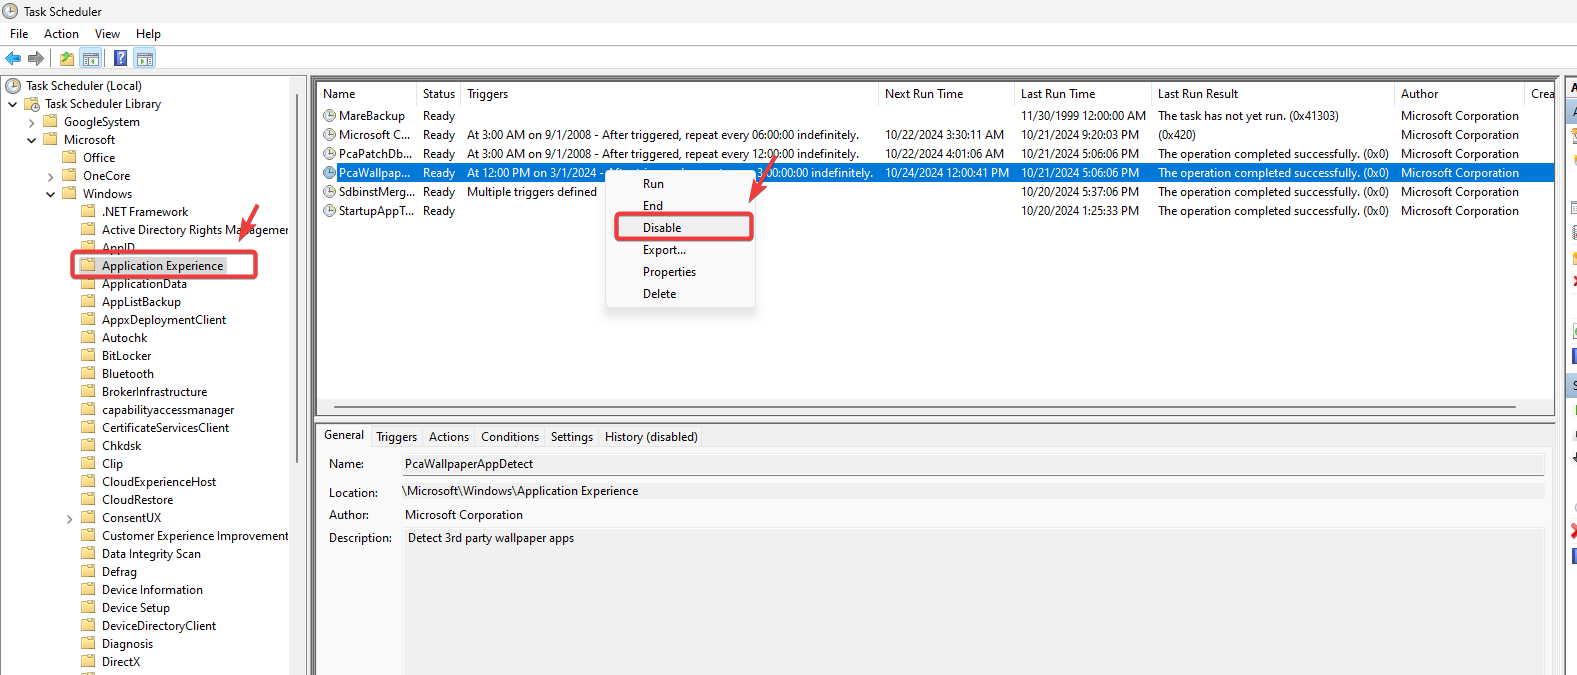1577x675 pixels.
Task: Click the Forward arrow toolbar icon
Action: 36,58
